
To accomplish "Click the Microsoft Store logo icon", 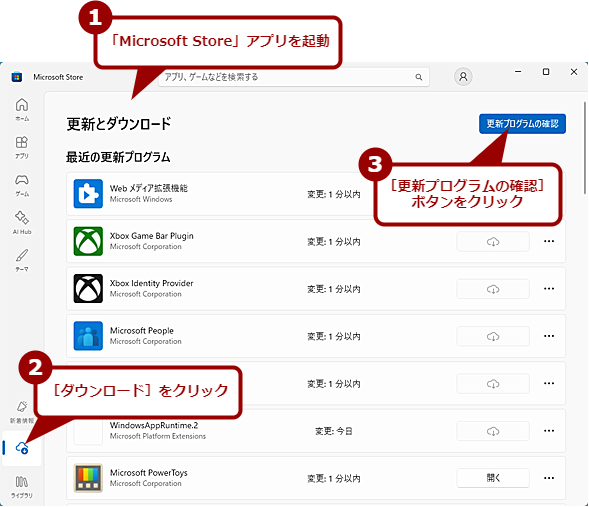I will [x=17, y=77].
